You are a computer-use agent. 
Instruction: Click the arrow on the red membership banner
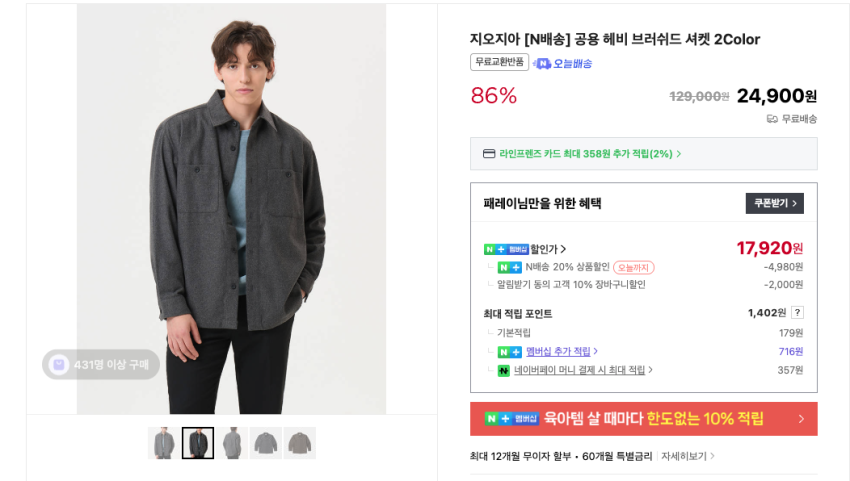click(801, 419)
